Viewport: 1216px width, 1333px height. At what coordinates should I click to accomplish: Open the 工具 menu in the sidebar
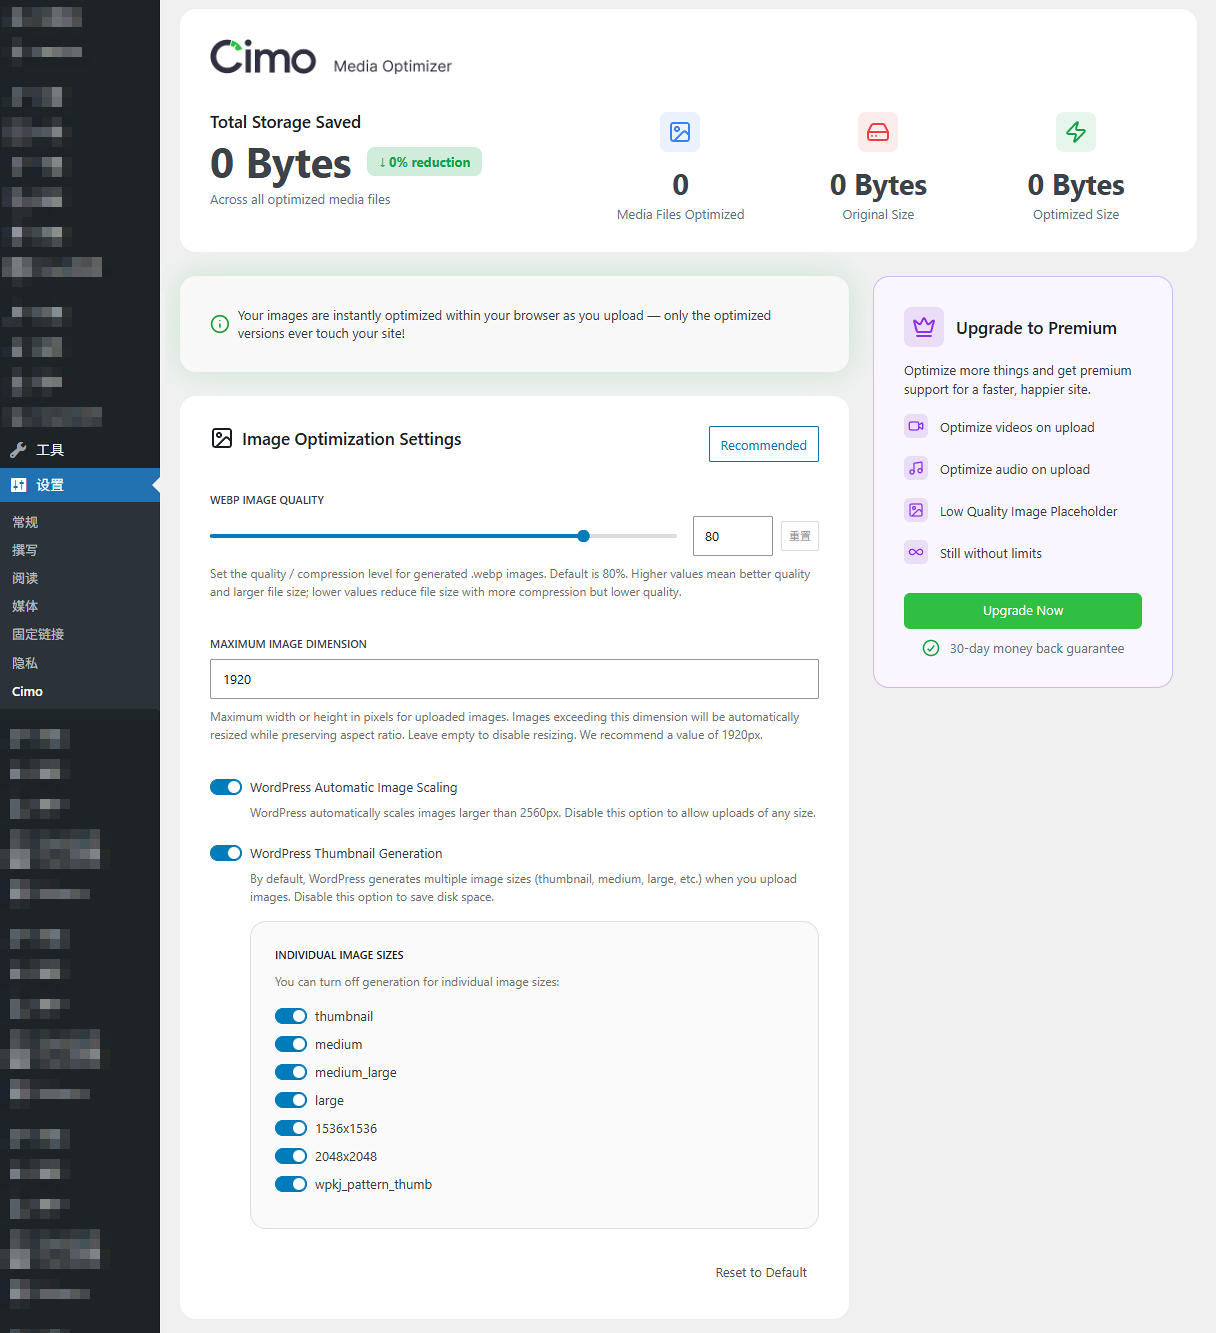(x=50, y=450)
